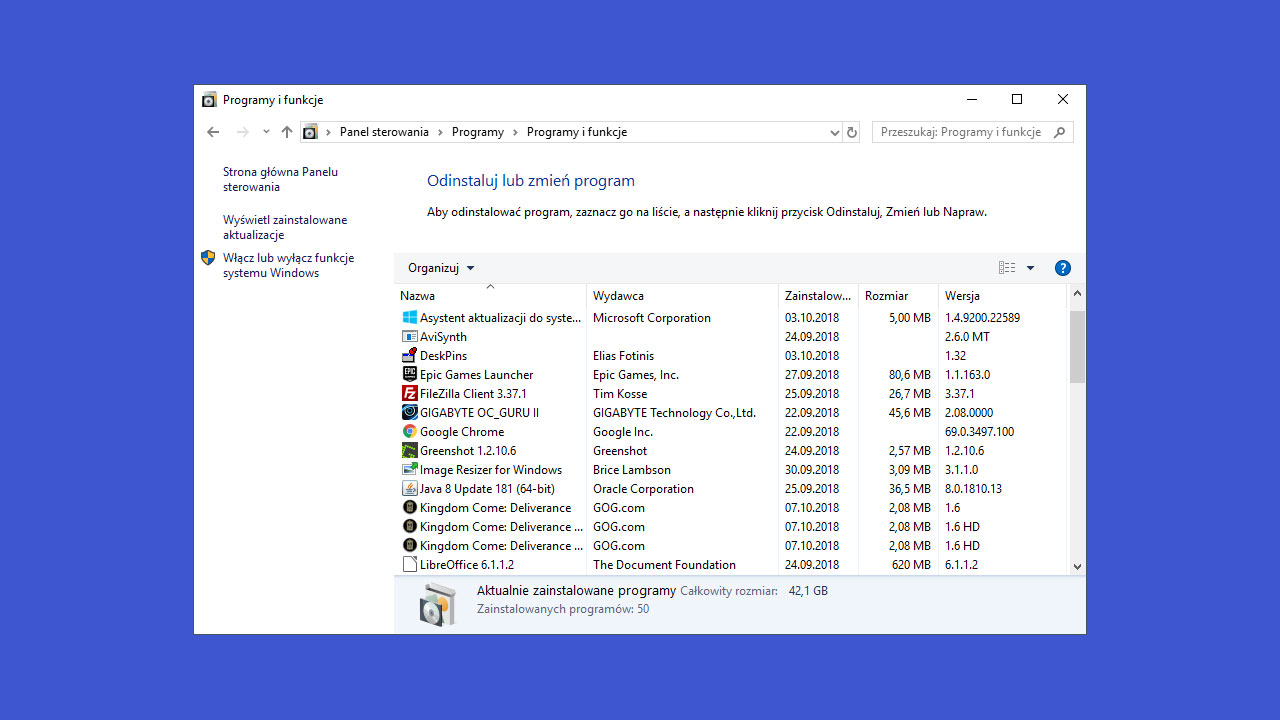Viewport: 1280px width, 720px height.
Task: Select the Brice Lambson publisher cell
Action: 632,470
